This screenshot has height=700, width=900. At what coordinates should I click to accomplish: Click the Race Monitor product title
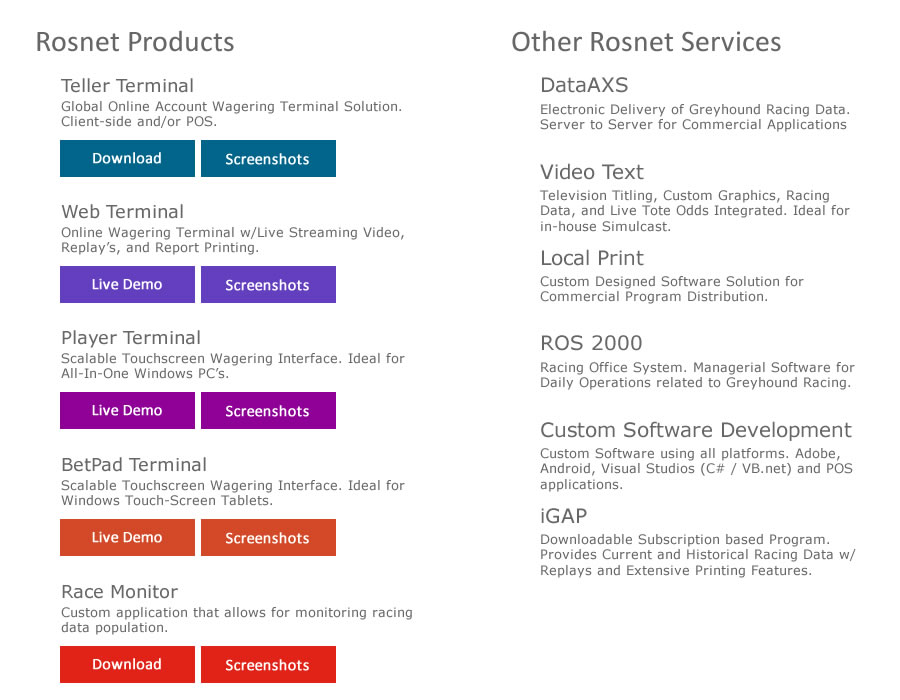point(119,592)
